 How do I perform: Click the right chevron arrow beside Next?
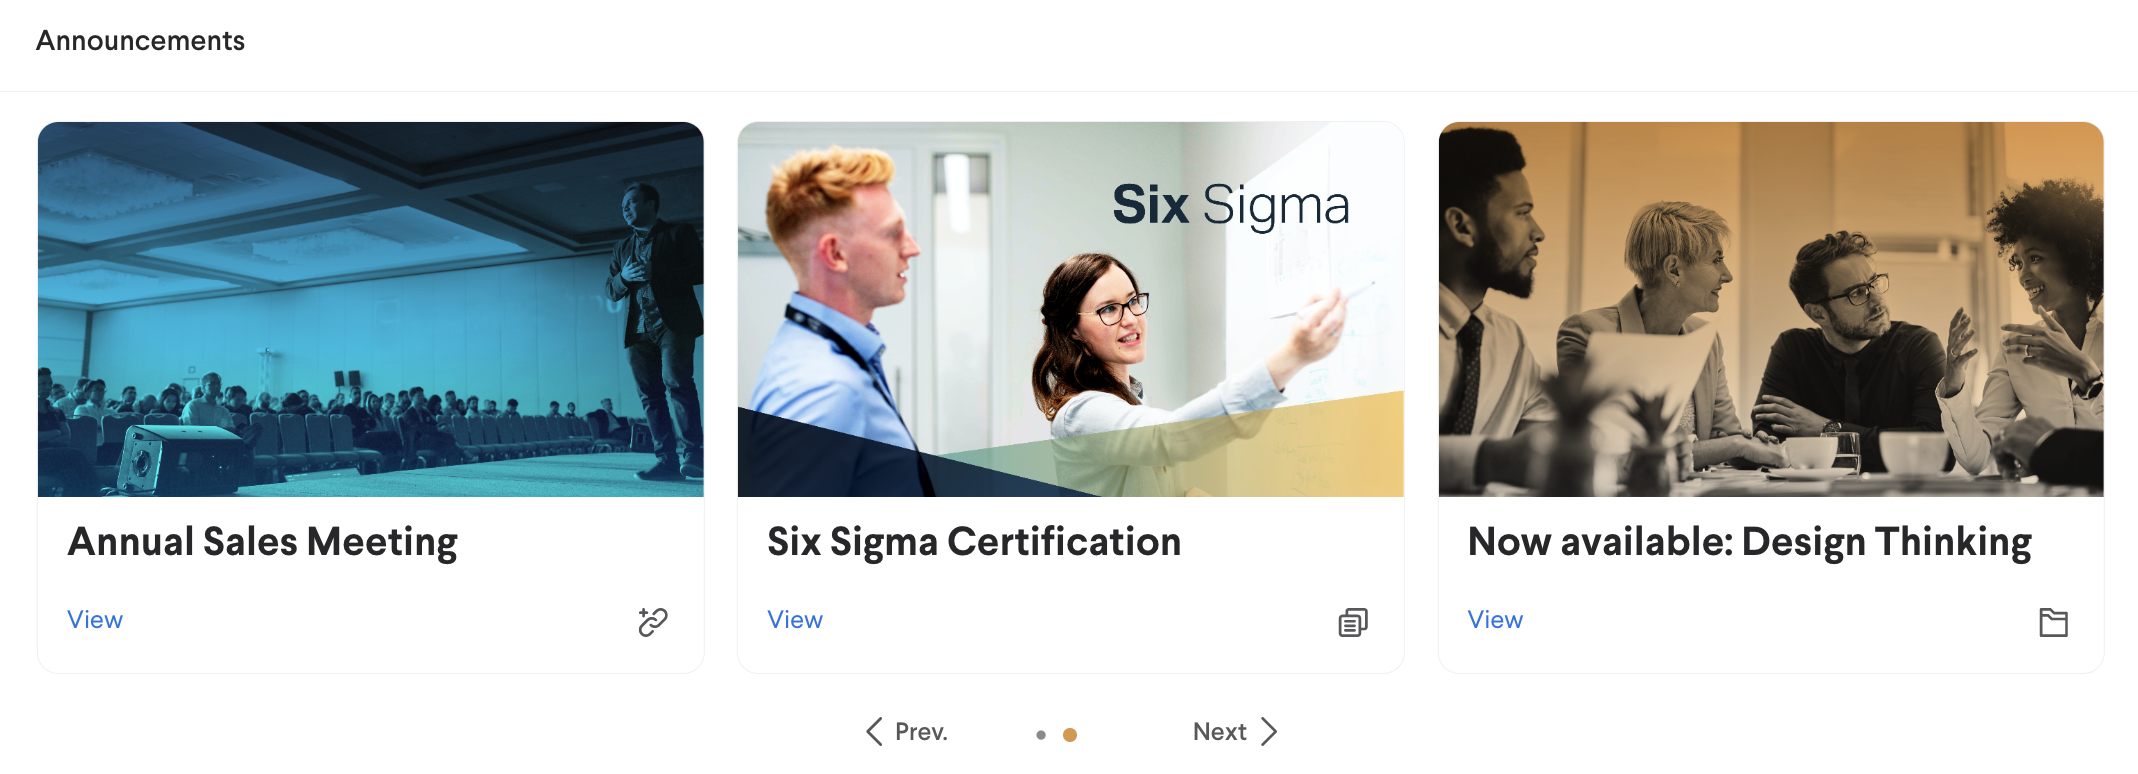click(1269, 732)
